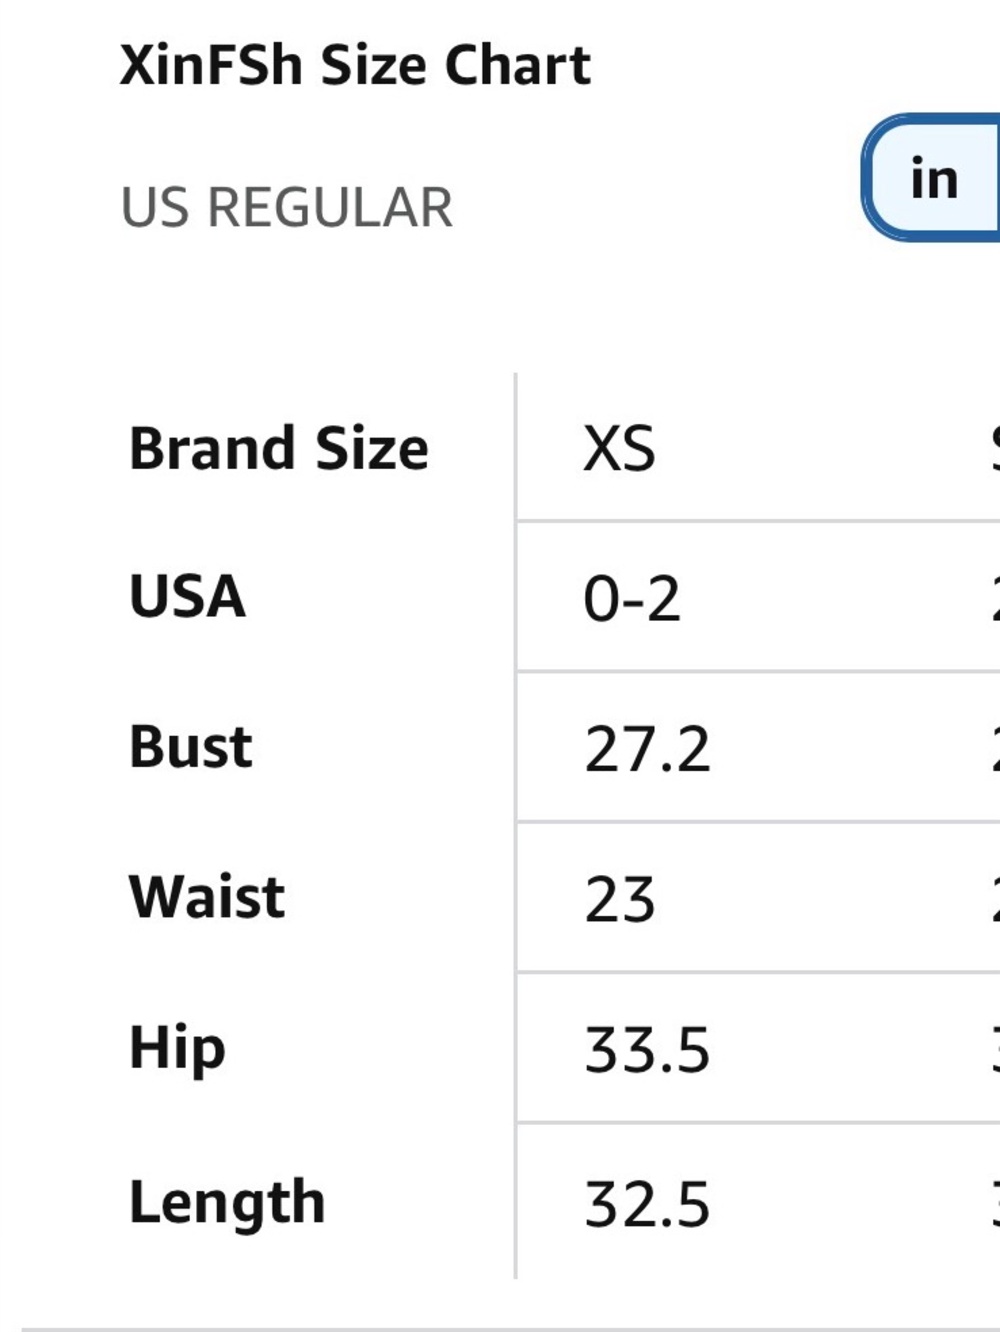Click the cut-off USA value beside 0-2
The width and height of the screenshot is (1000, 1332).
tap(996, 599)
